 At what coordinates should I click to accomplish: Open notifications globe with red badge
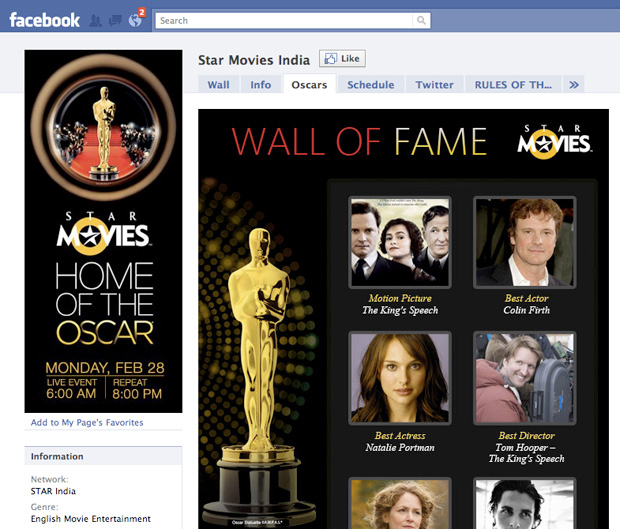(135, 20)
